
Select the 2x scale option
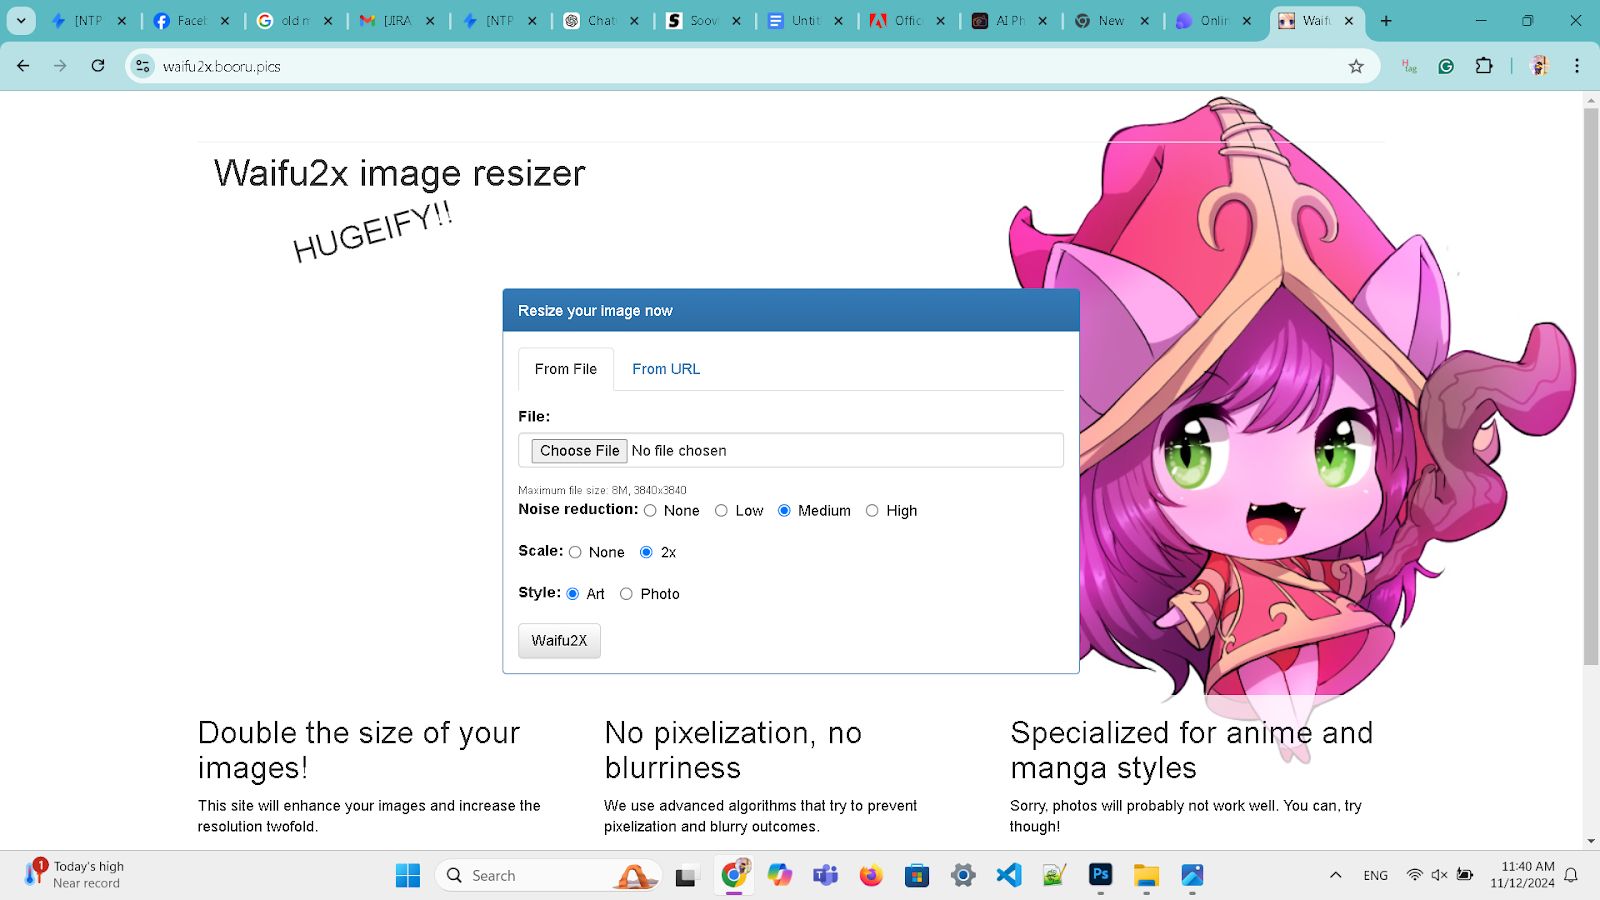[x=646, y=552]
